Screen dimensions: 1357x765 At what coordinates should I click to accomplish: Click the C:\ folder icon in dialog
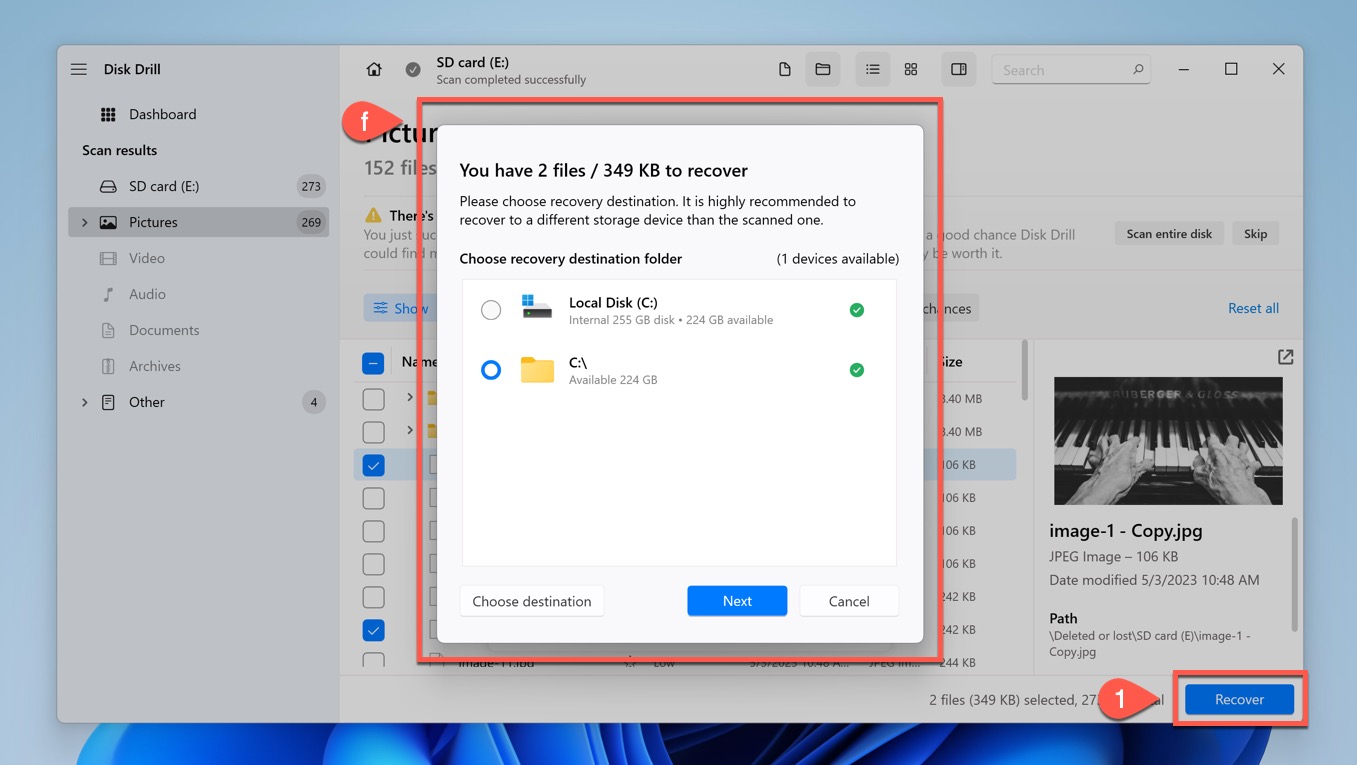[537, 369]
